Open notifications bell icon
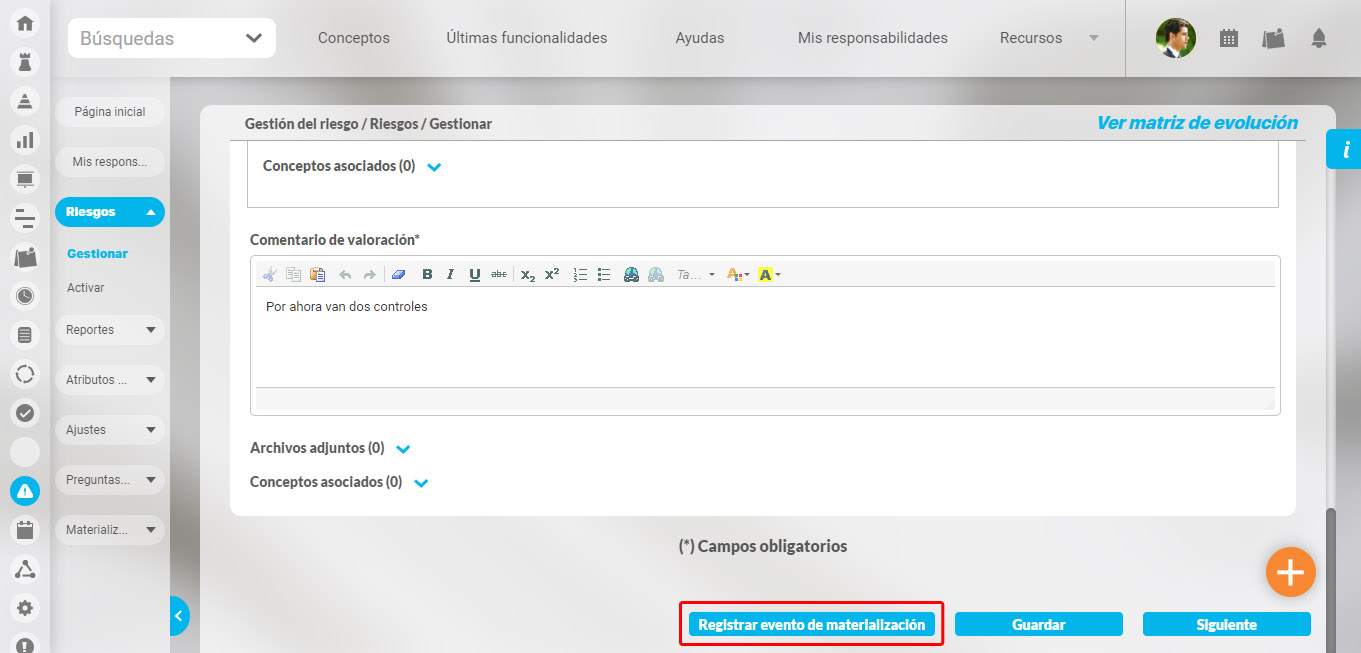Image resolution: width=1361 pixels, height=653 pixels. tap(1319, 38)
